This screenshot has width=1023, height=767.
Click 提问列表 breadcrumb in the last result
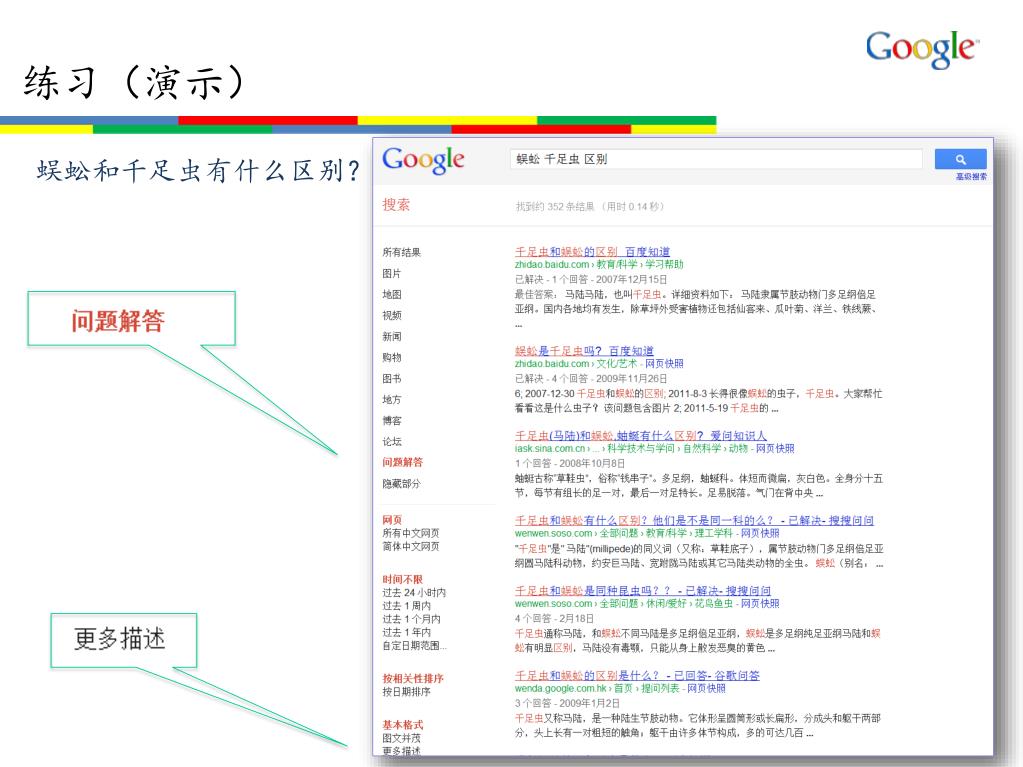(x=660, y=689)
